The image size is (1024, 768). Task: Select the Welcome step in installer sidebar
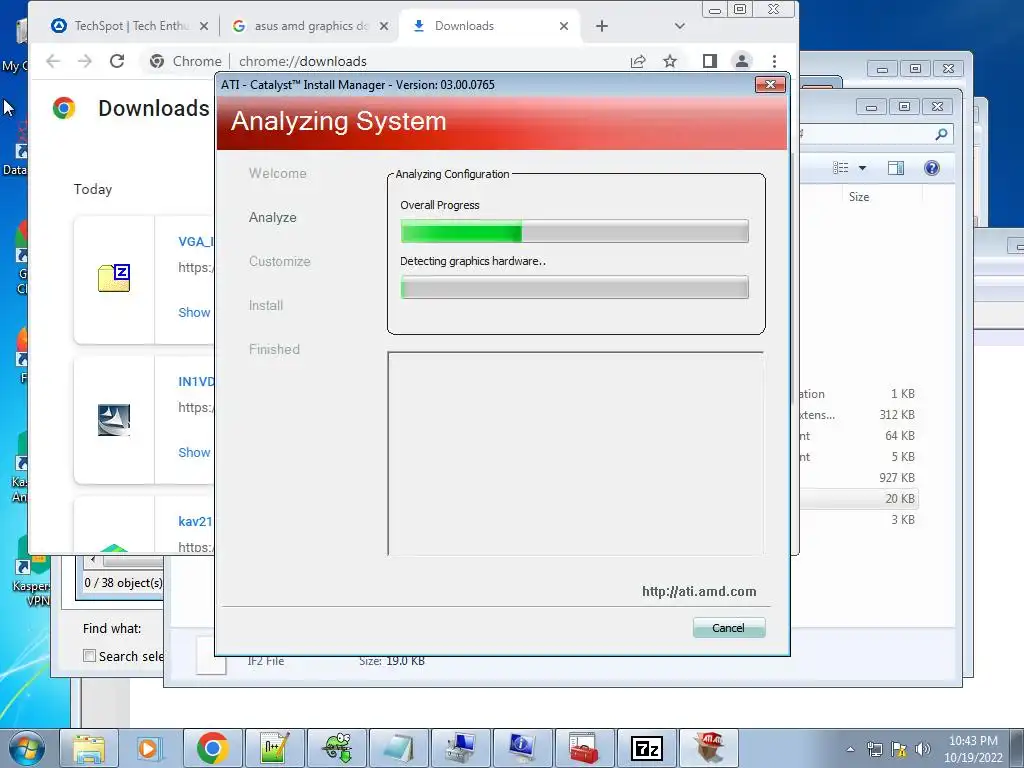[278, 173]
